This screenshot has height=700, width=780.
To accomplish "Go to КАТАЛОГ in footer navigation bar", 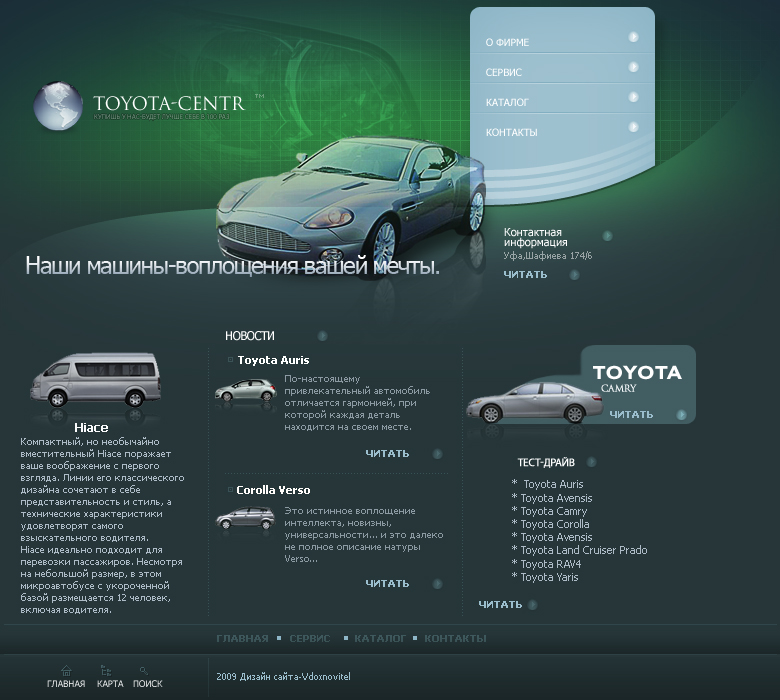I will [x=380, y=638].
